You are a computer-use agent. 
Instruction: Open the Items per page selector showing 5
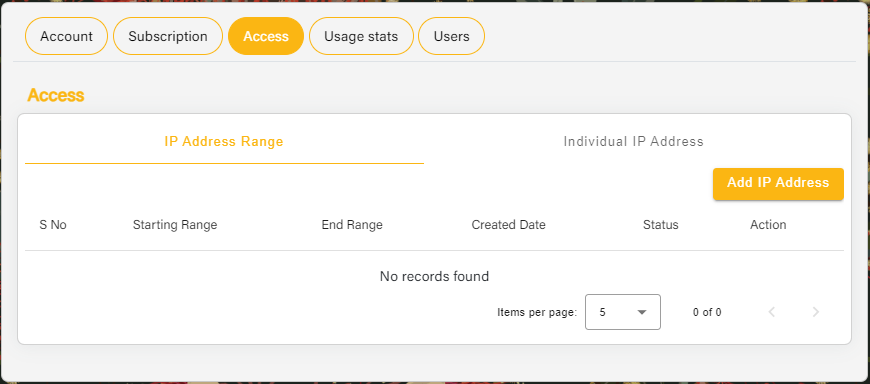[x=623, y=312]
